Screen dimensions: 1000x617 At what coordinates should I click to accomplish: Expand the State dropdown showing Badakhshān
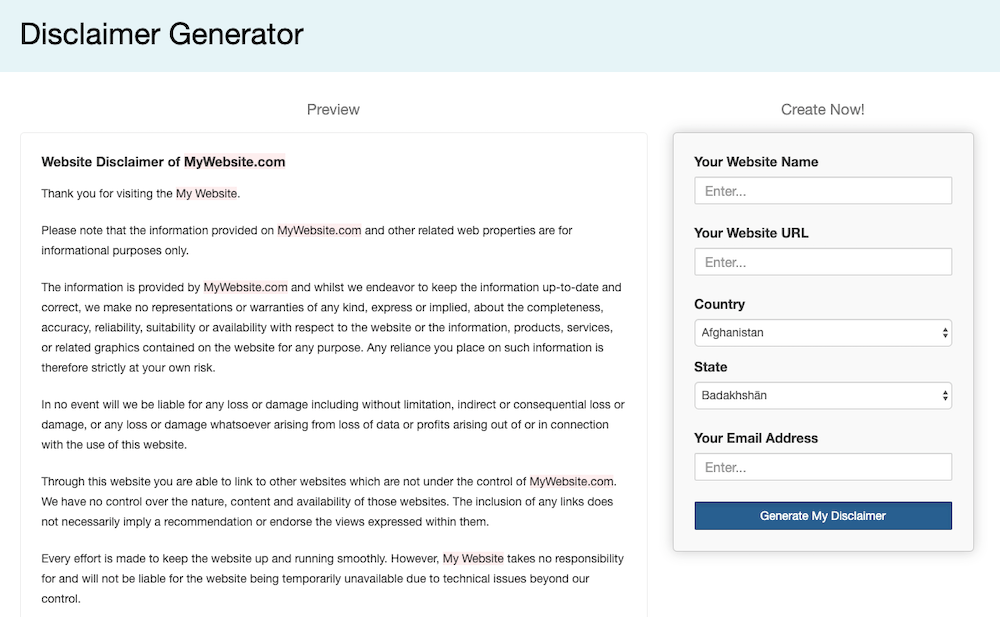coord(823,396)
